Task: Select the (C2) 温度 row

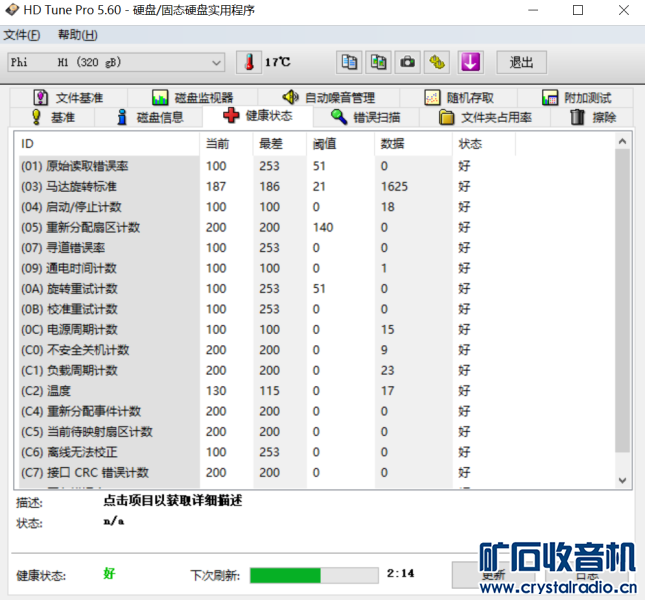Action: [x=316, y=391]
